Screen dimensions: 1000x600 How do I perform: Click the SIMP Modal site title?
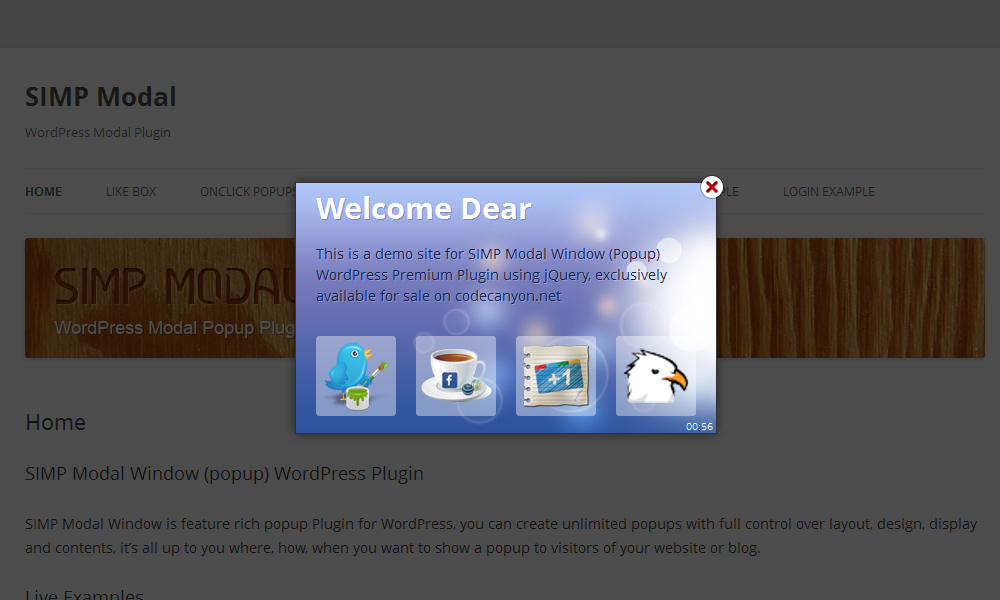100,97
